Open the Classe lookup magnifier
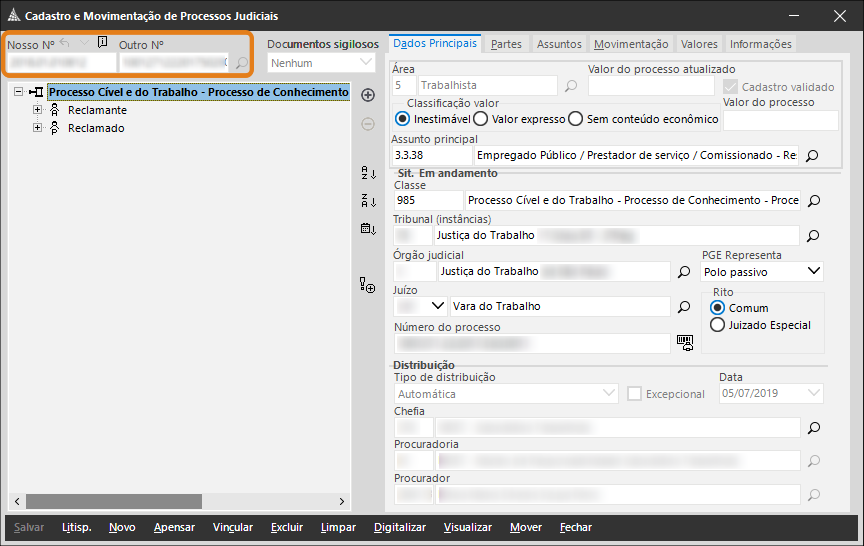Screen dimensions: 864x546 (x=813, y=201)
